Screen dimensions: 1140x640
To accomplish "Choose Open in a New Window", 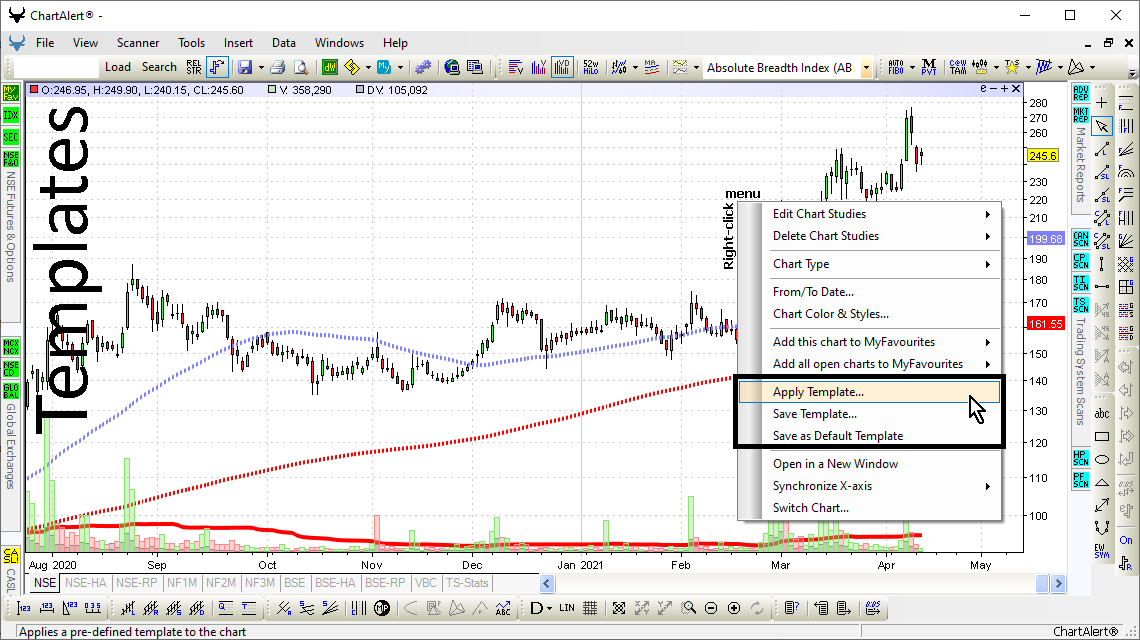I will click(x=870, y=464).
